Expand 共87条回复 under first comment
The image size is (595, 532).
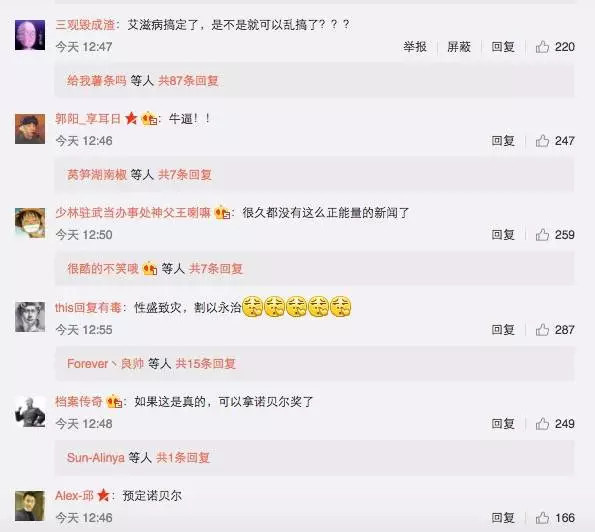188,80
